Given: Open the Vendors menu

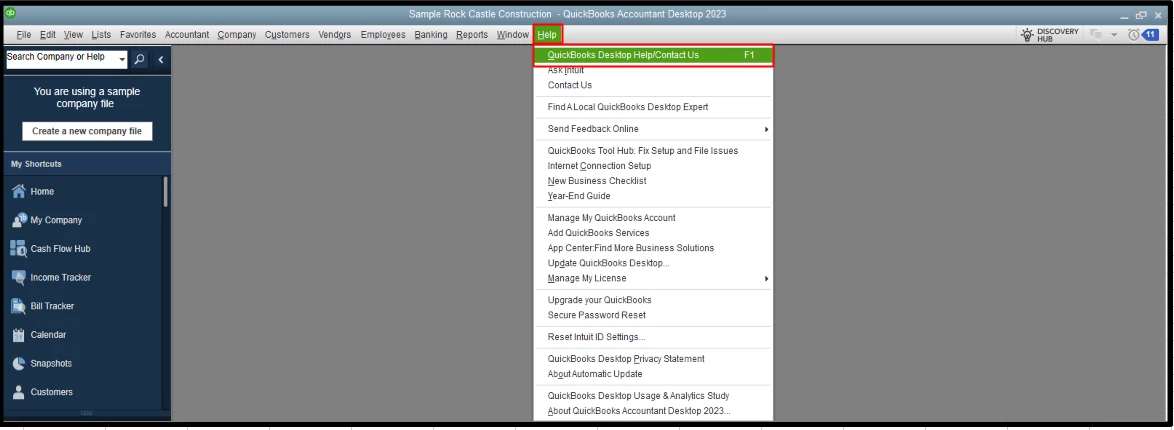Looking at the screenshot, I should [335, 34].
